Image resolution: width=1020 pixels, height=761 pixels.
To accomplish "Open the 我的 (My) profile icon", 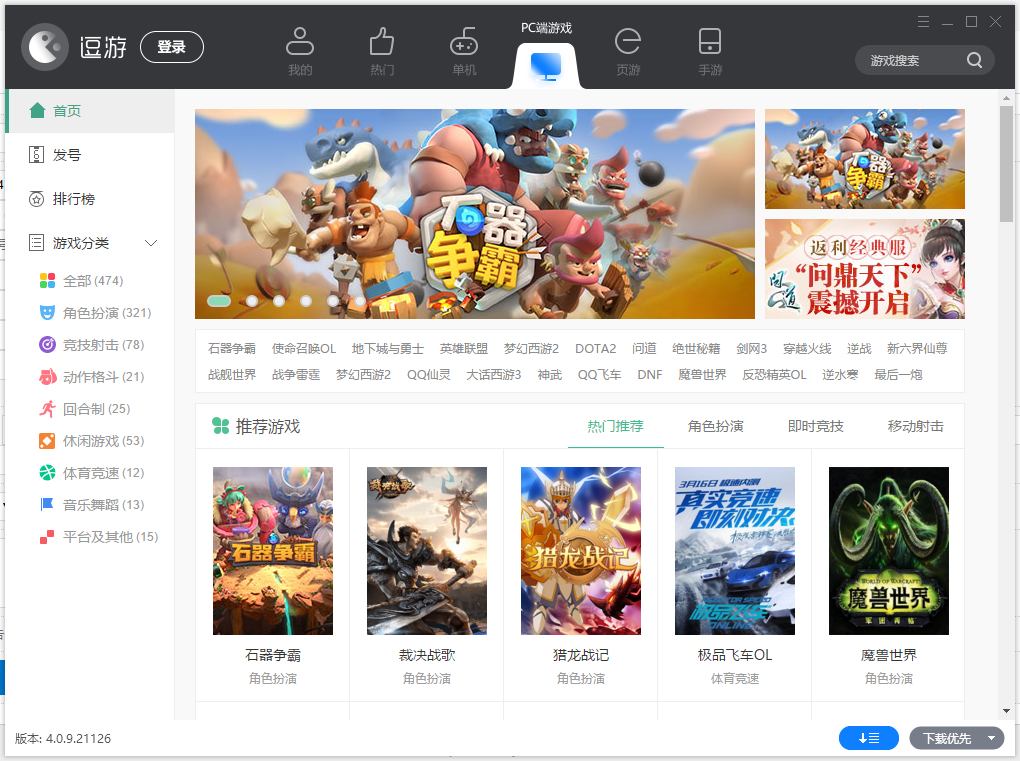I will pyautogui.click(x=300, y=41).
